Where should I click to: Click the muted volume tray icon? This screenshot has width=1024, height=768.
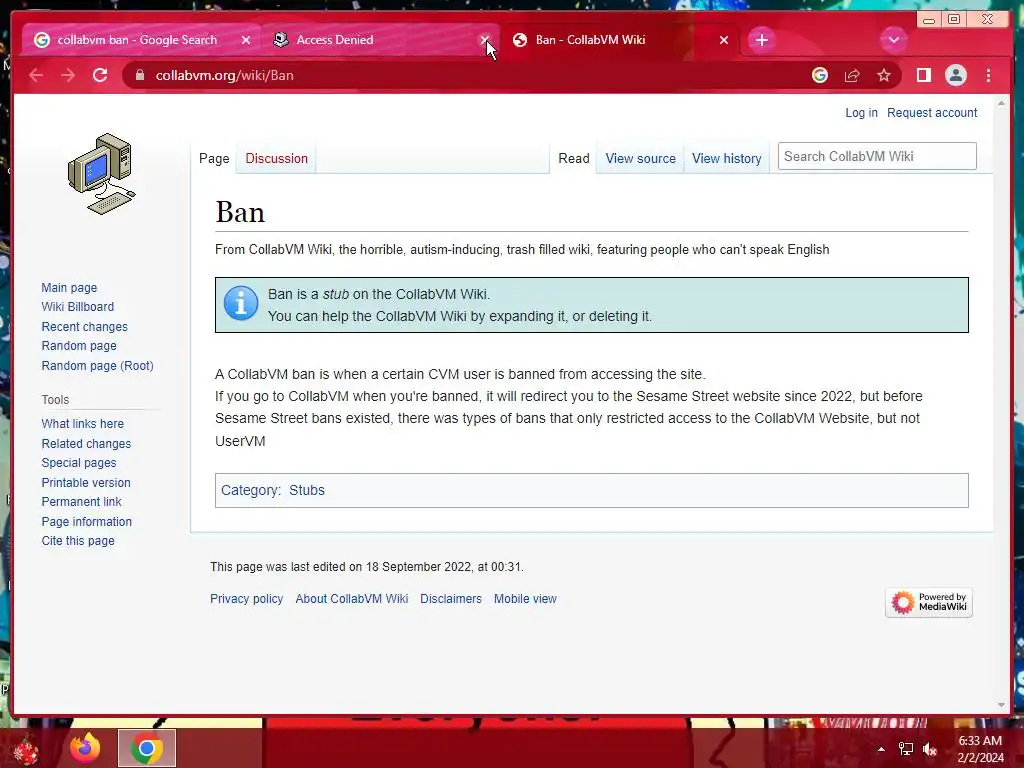point(929,749)
